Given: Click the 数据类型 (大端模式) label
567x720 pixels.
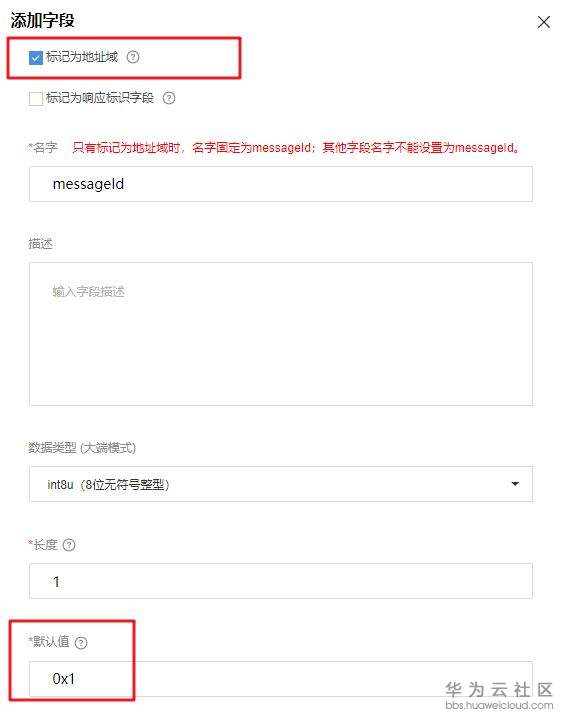Looking at the screenshot, I should point(82,447).
